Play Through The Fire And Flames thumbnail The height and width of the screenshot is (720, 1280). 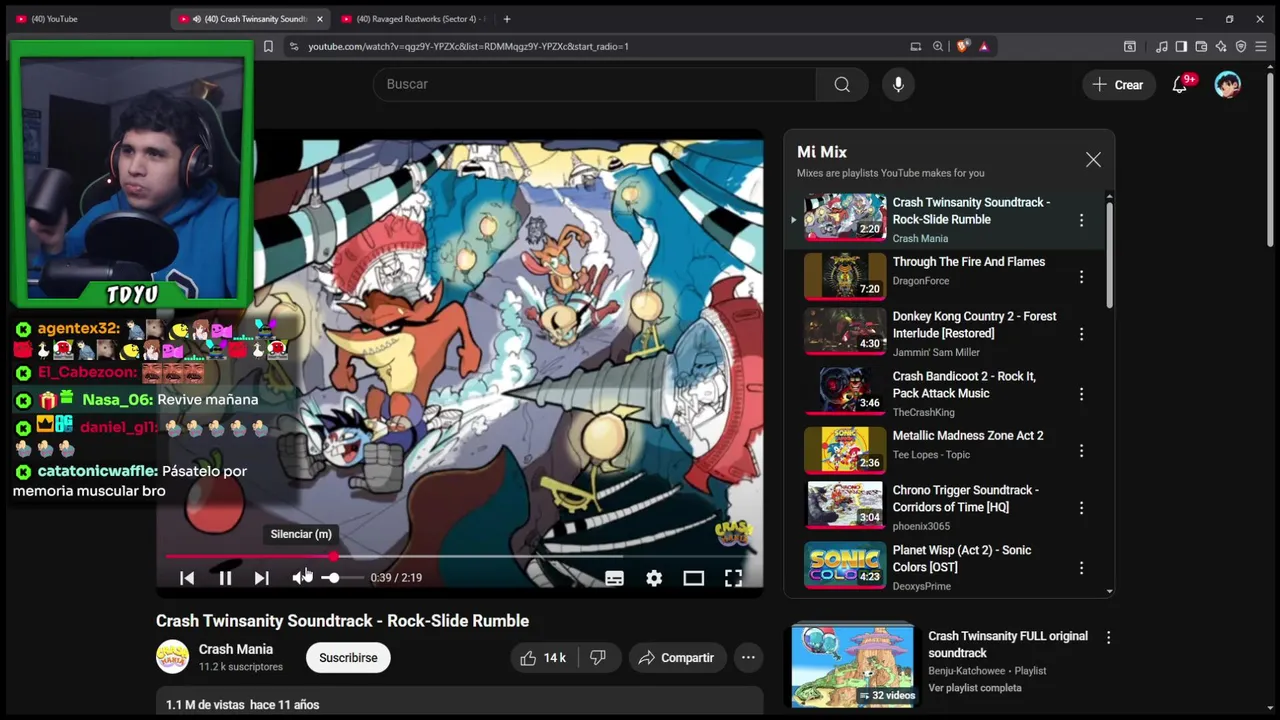pos(845,276)
